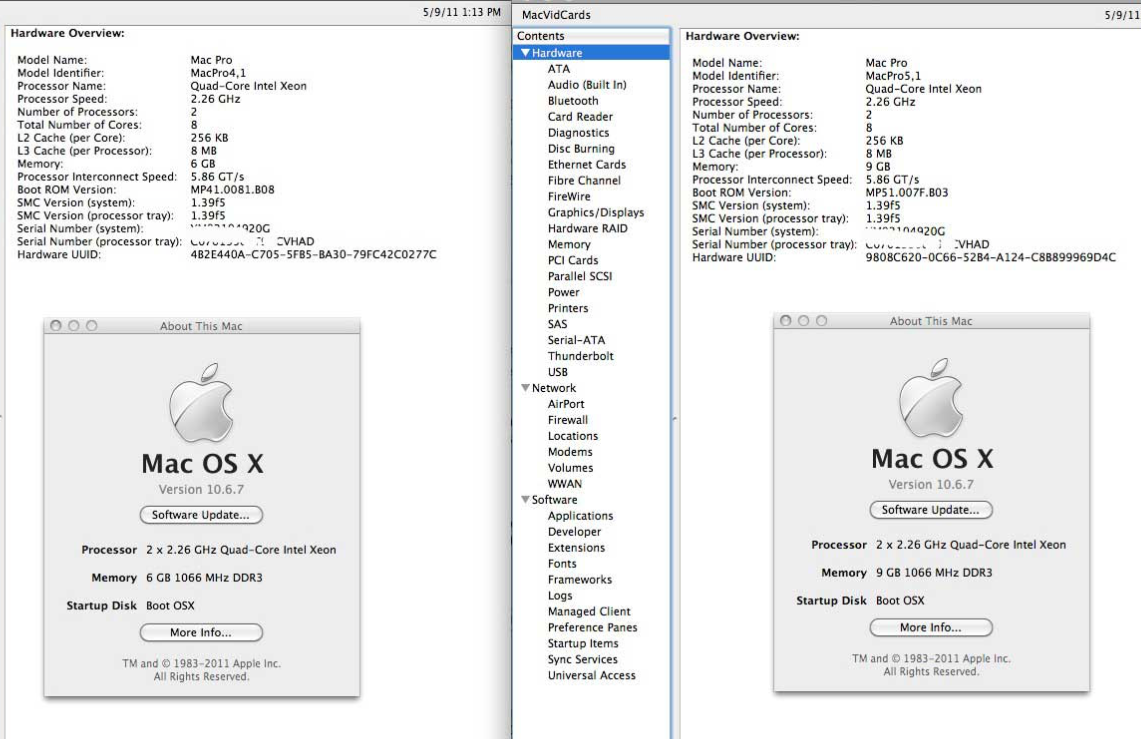Select Extensions under Software
Viewport: 1141px width, 739px height.
tap(576, 549)
